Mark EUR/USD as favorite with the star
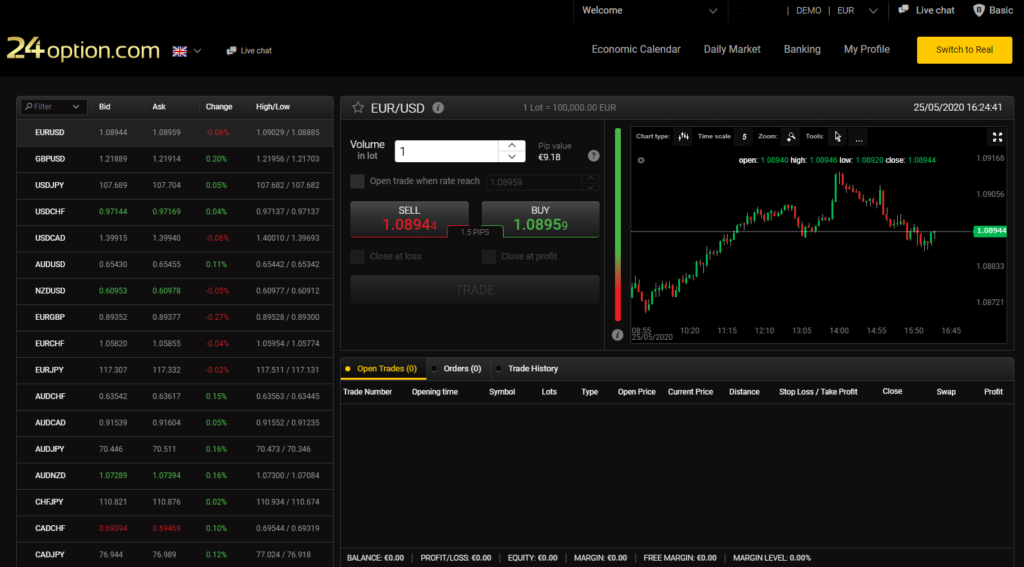The image size is (1024, 567). point(358,108)
